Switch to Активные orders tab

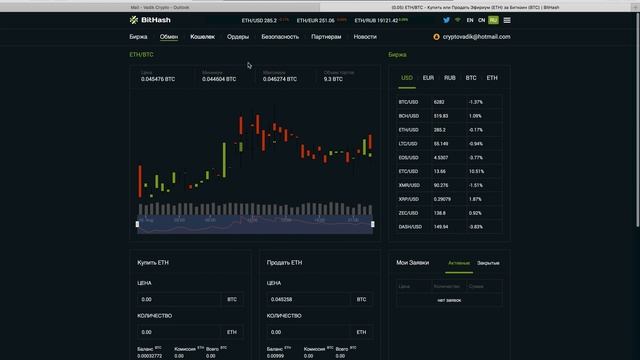tap(459, 263)
